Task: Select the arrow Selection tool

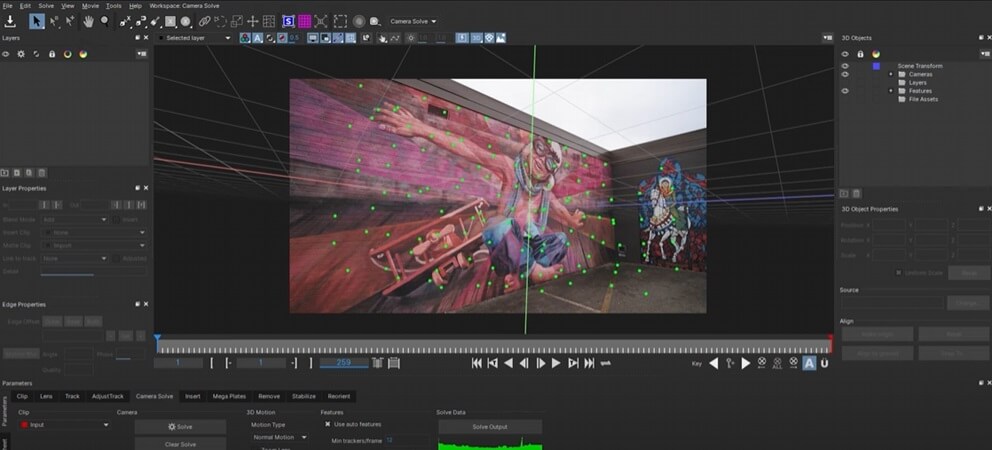Action: (37, 20)
